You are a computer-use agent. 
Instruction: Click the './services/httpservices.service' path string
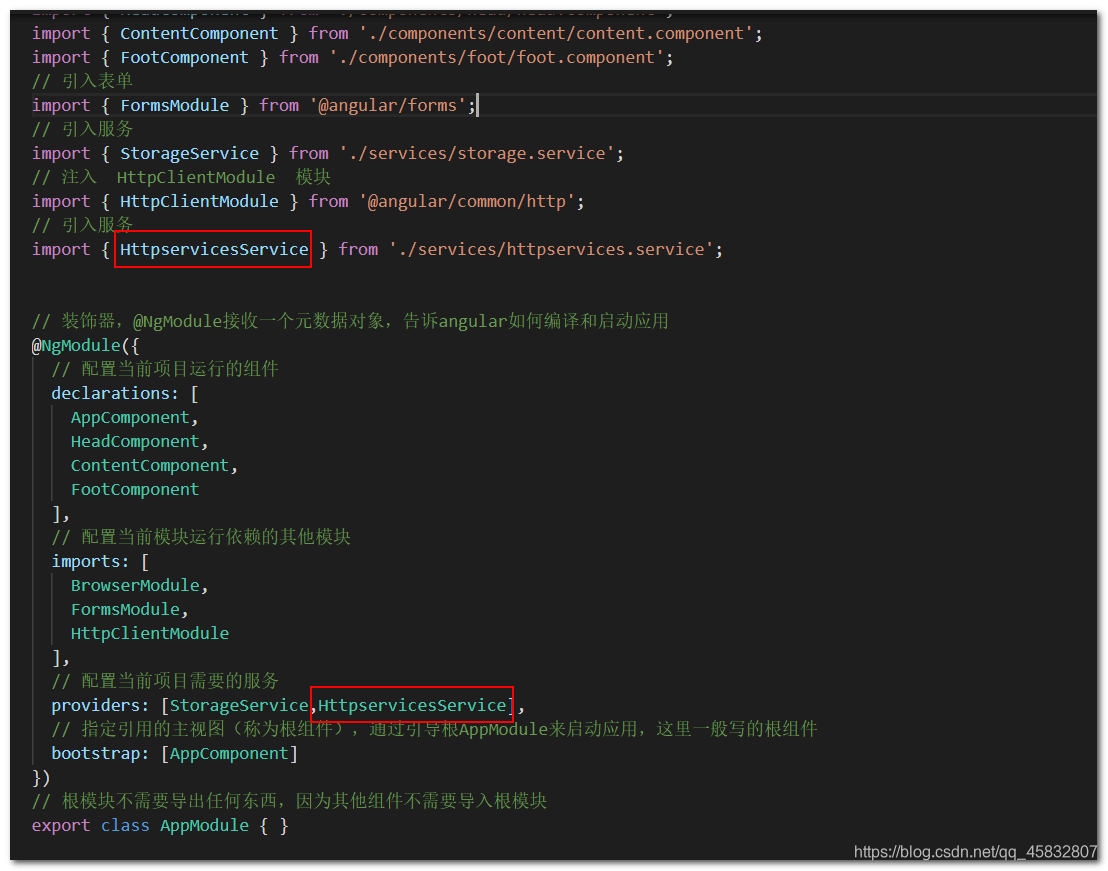pyautogui.click(x=551, y=249)
